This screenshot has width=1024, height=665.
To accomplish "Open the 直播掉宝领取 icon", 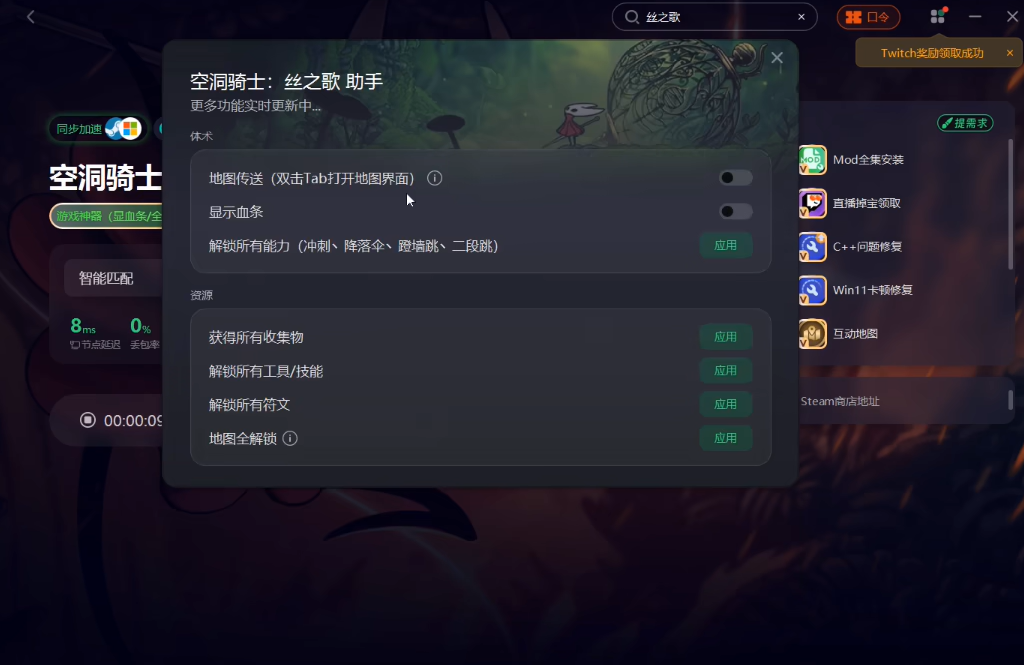I will click(812, 203).
